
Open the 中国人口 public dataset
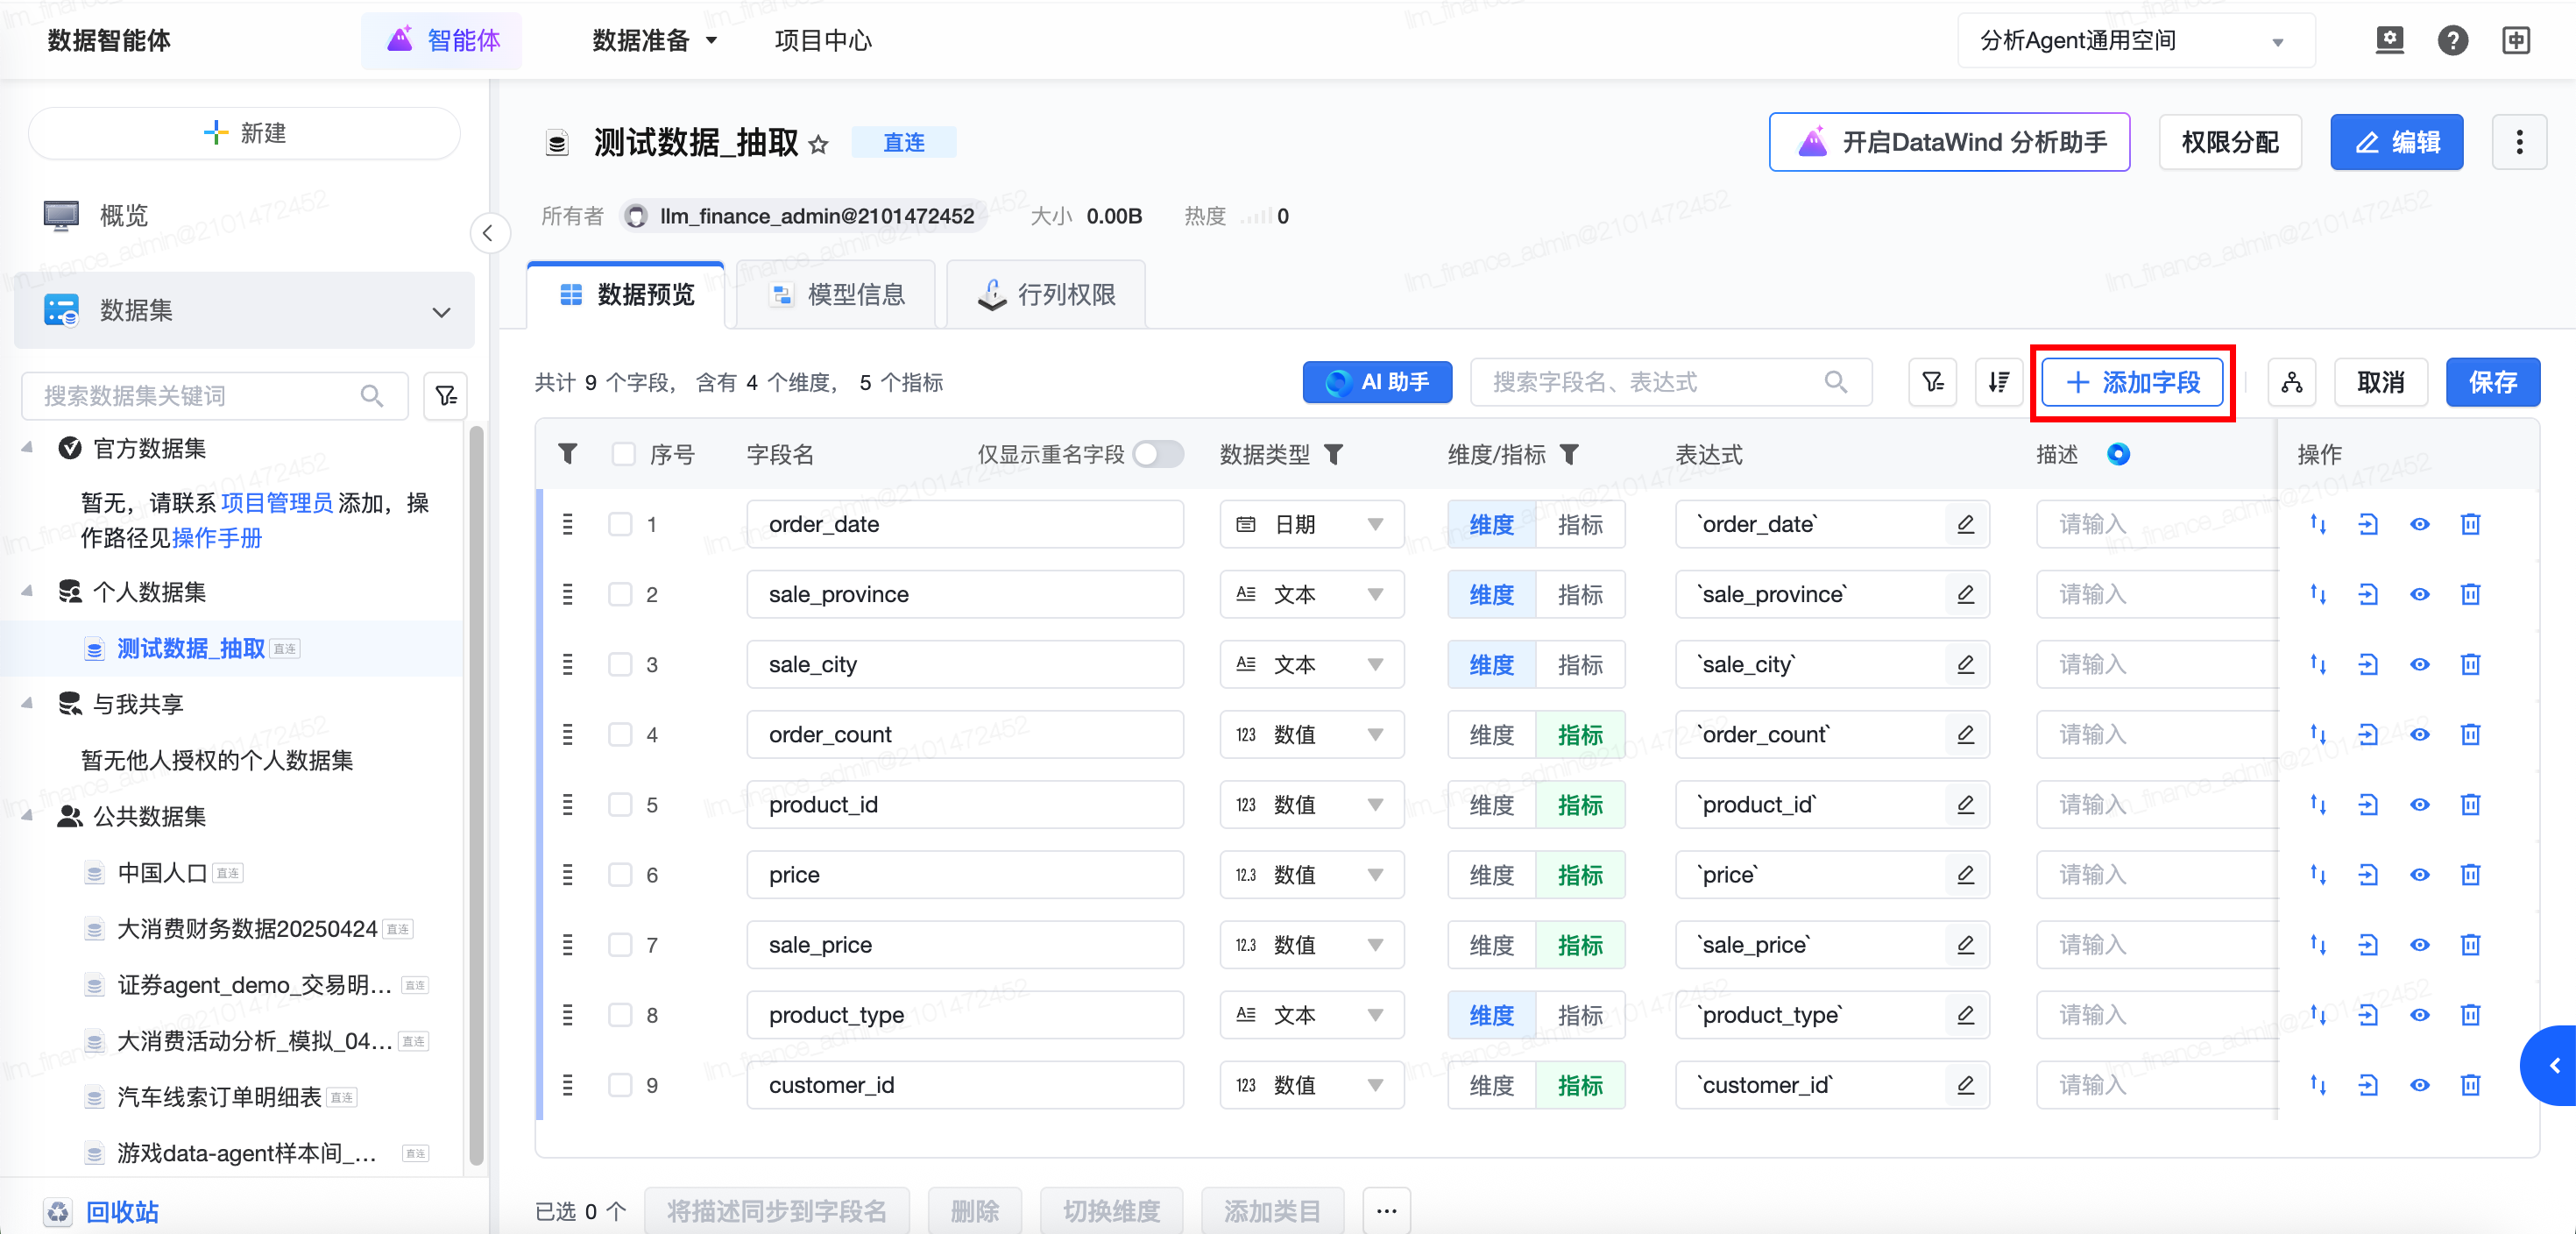click(161, 873)
